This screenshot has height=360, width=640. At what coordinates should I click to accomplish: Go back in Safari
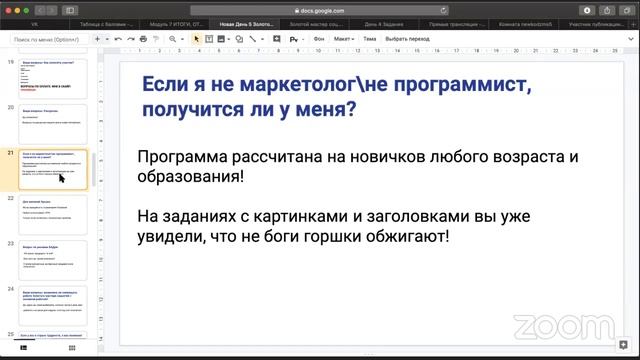point(40,11)
